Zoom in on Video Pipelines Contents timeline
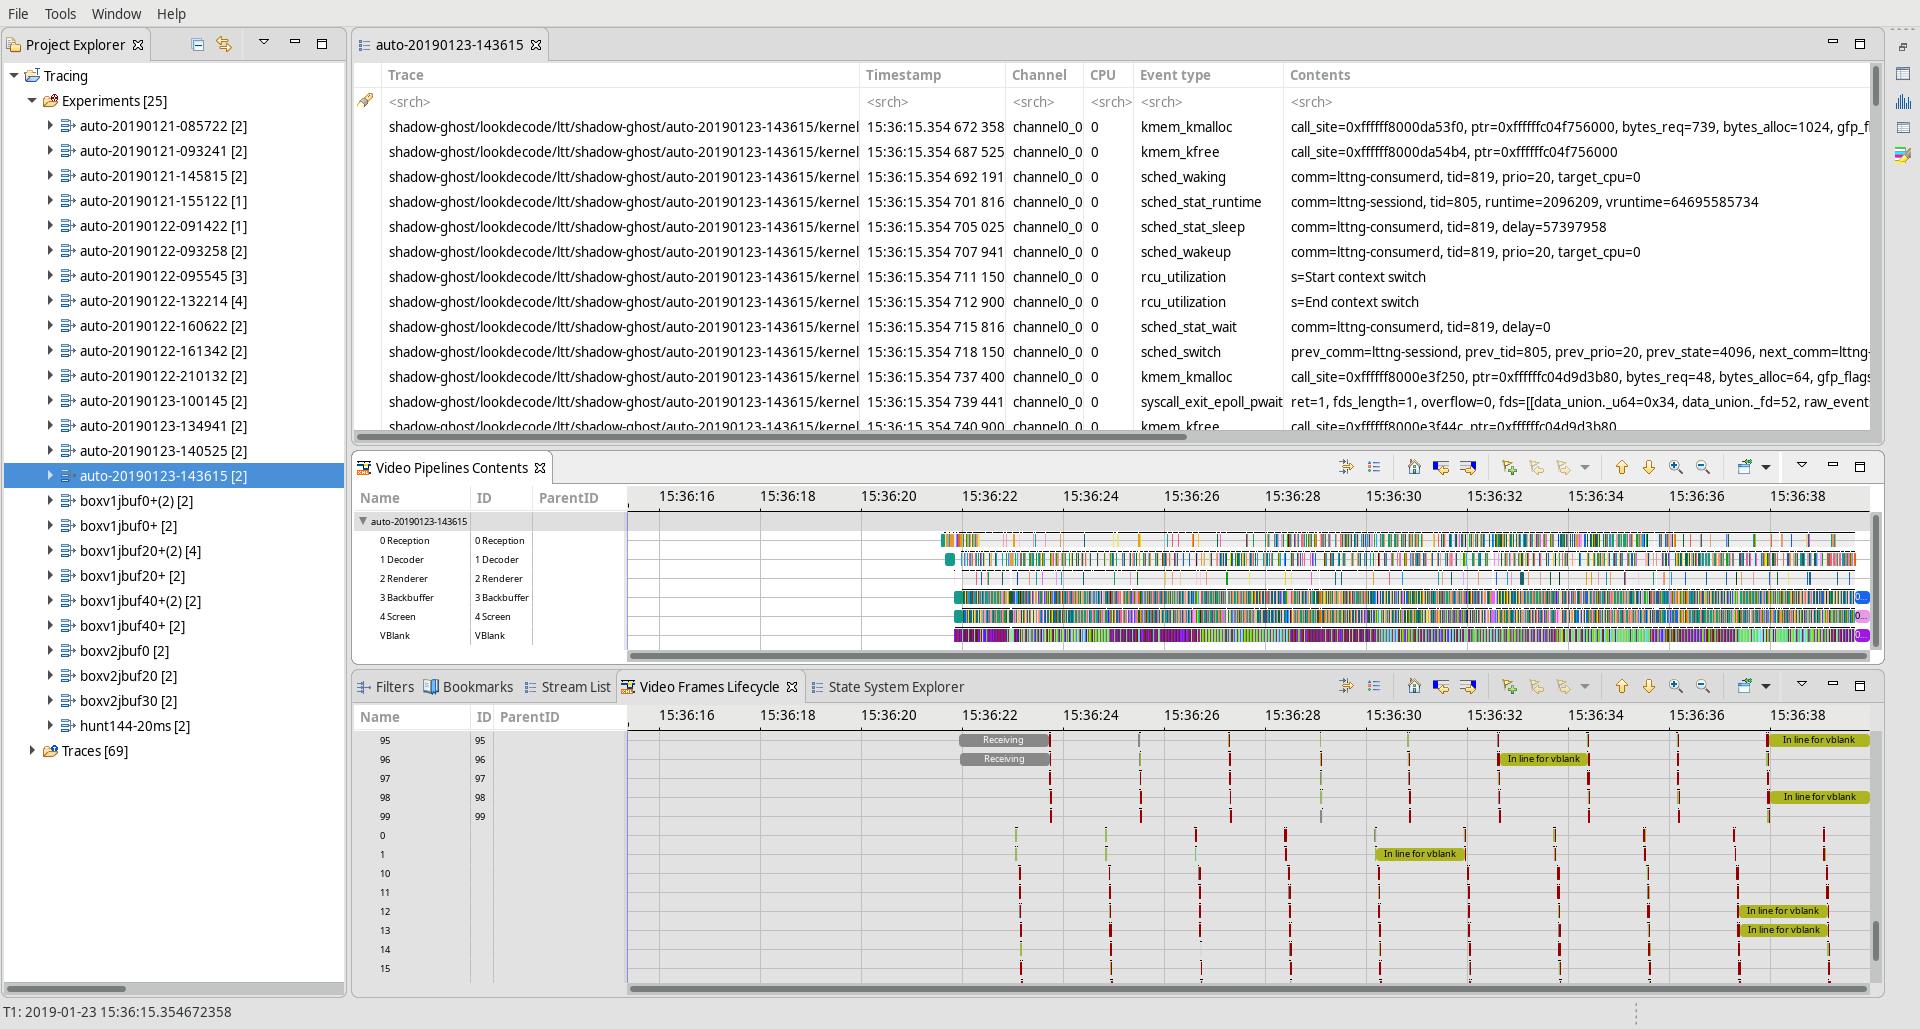 pyautogui.click(x=1676, y=467)
